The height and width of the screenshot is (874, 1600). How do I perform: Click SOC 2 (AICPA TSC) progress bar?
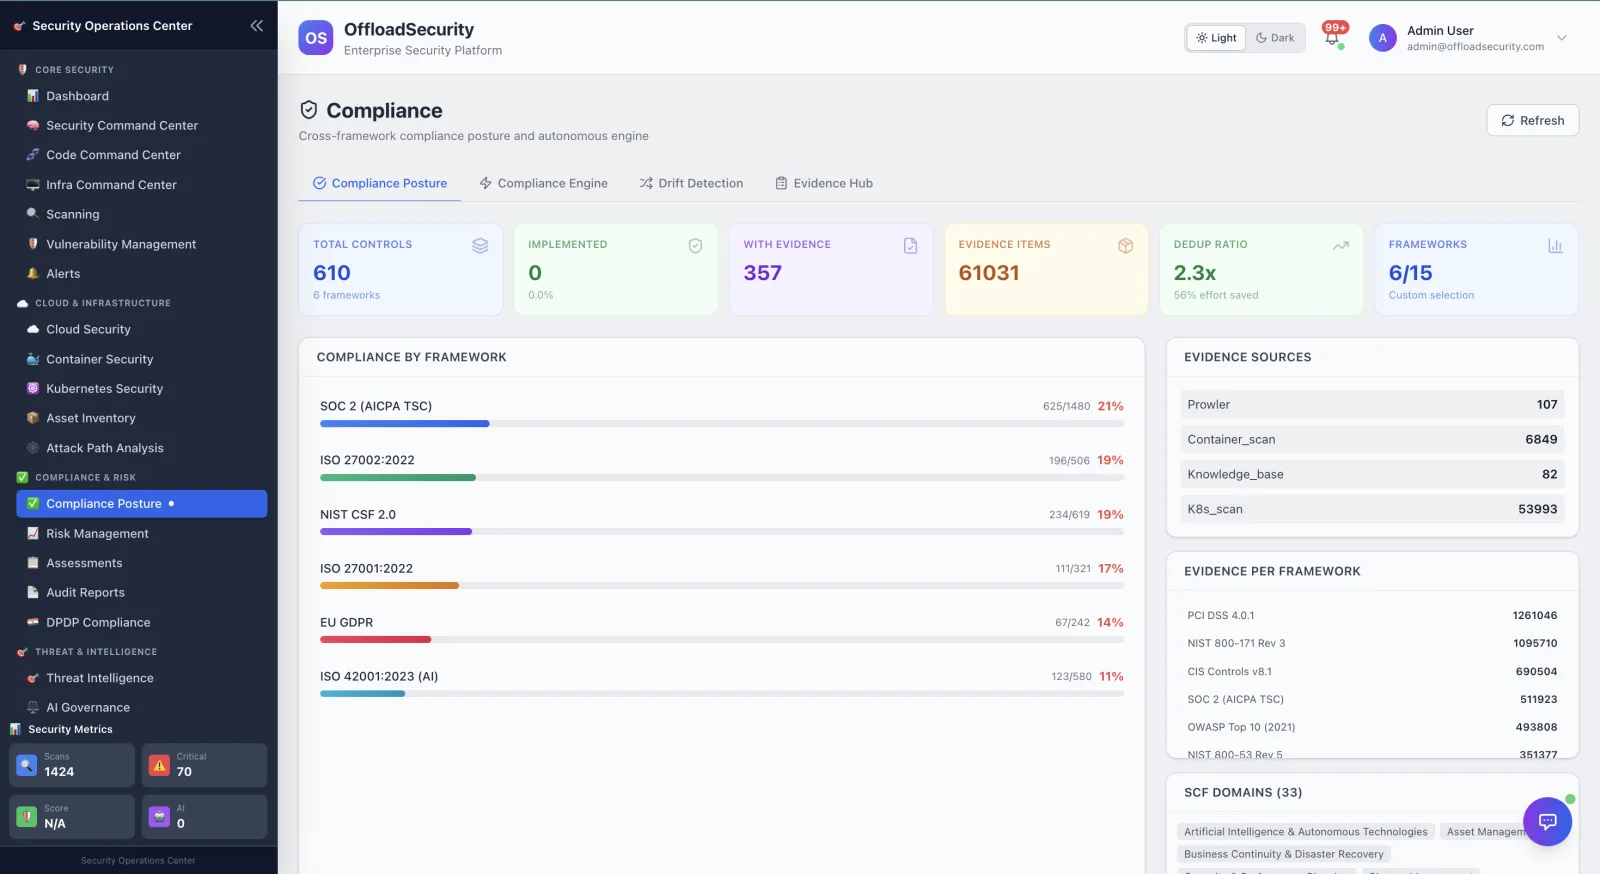pos(721,424)
